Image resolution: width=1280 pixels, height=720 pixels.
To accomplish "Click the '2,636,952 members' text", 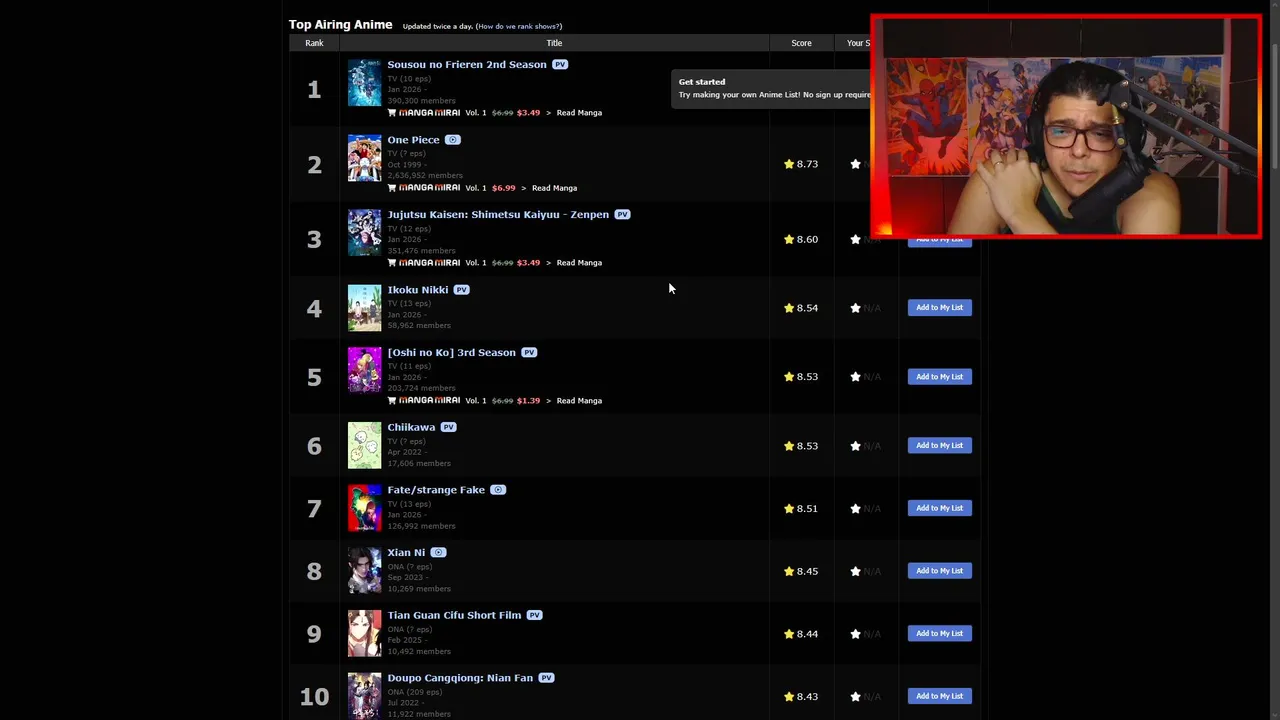I will (425, 176).
